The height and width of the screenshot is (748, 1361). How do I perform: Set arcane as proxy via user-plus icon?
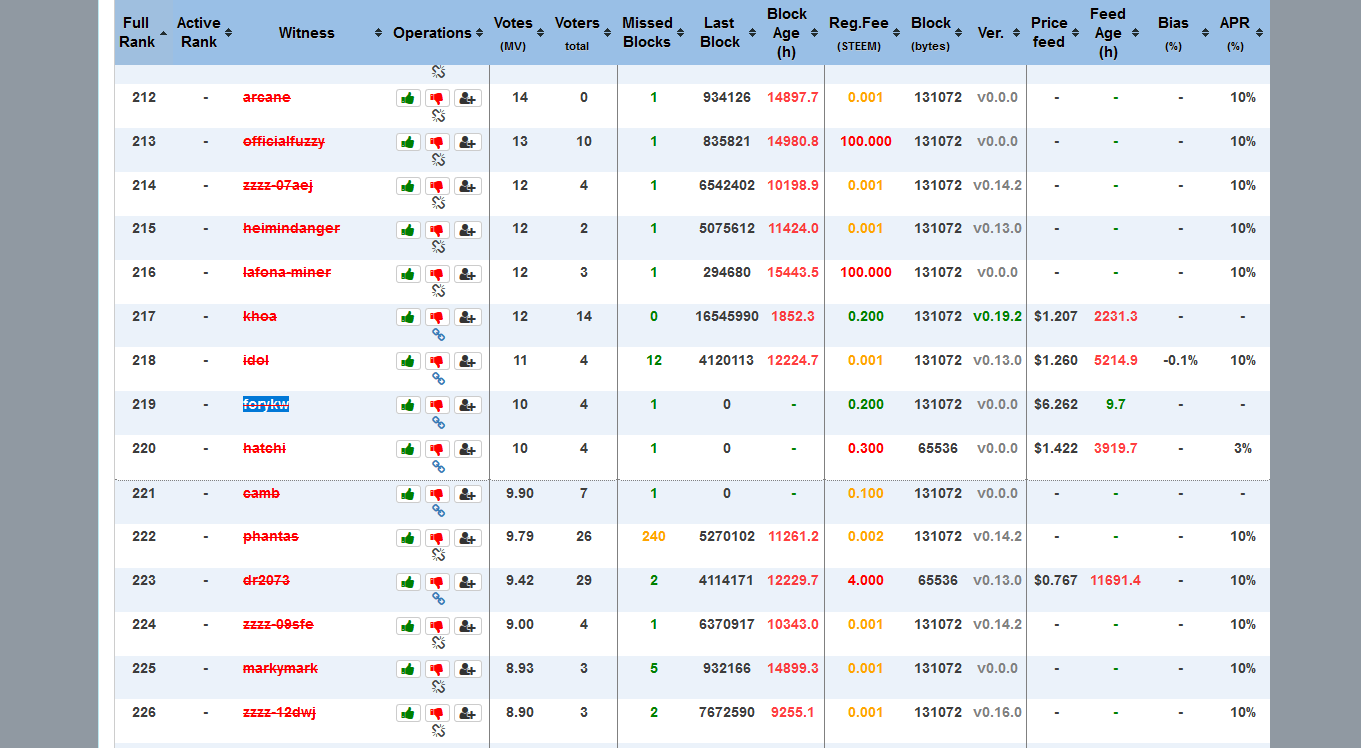point(468,98)
